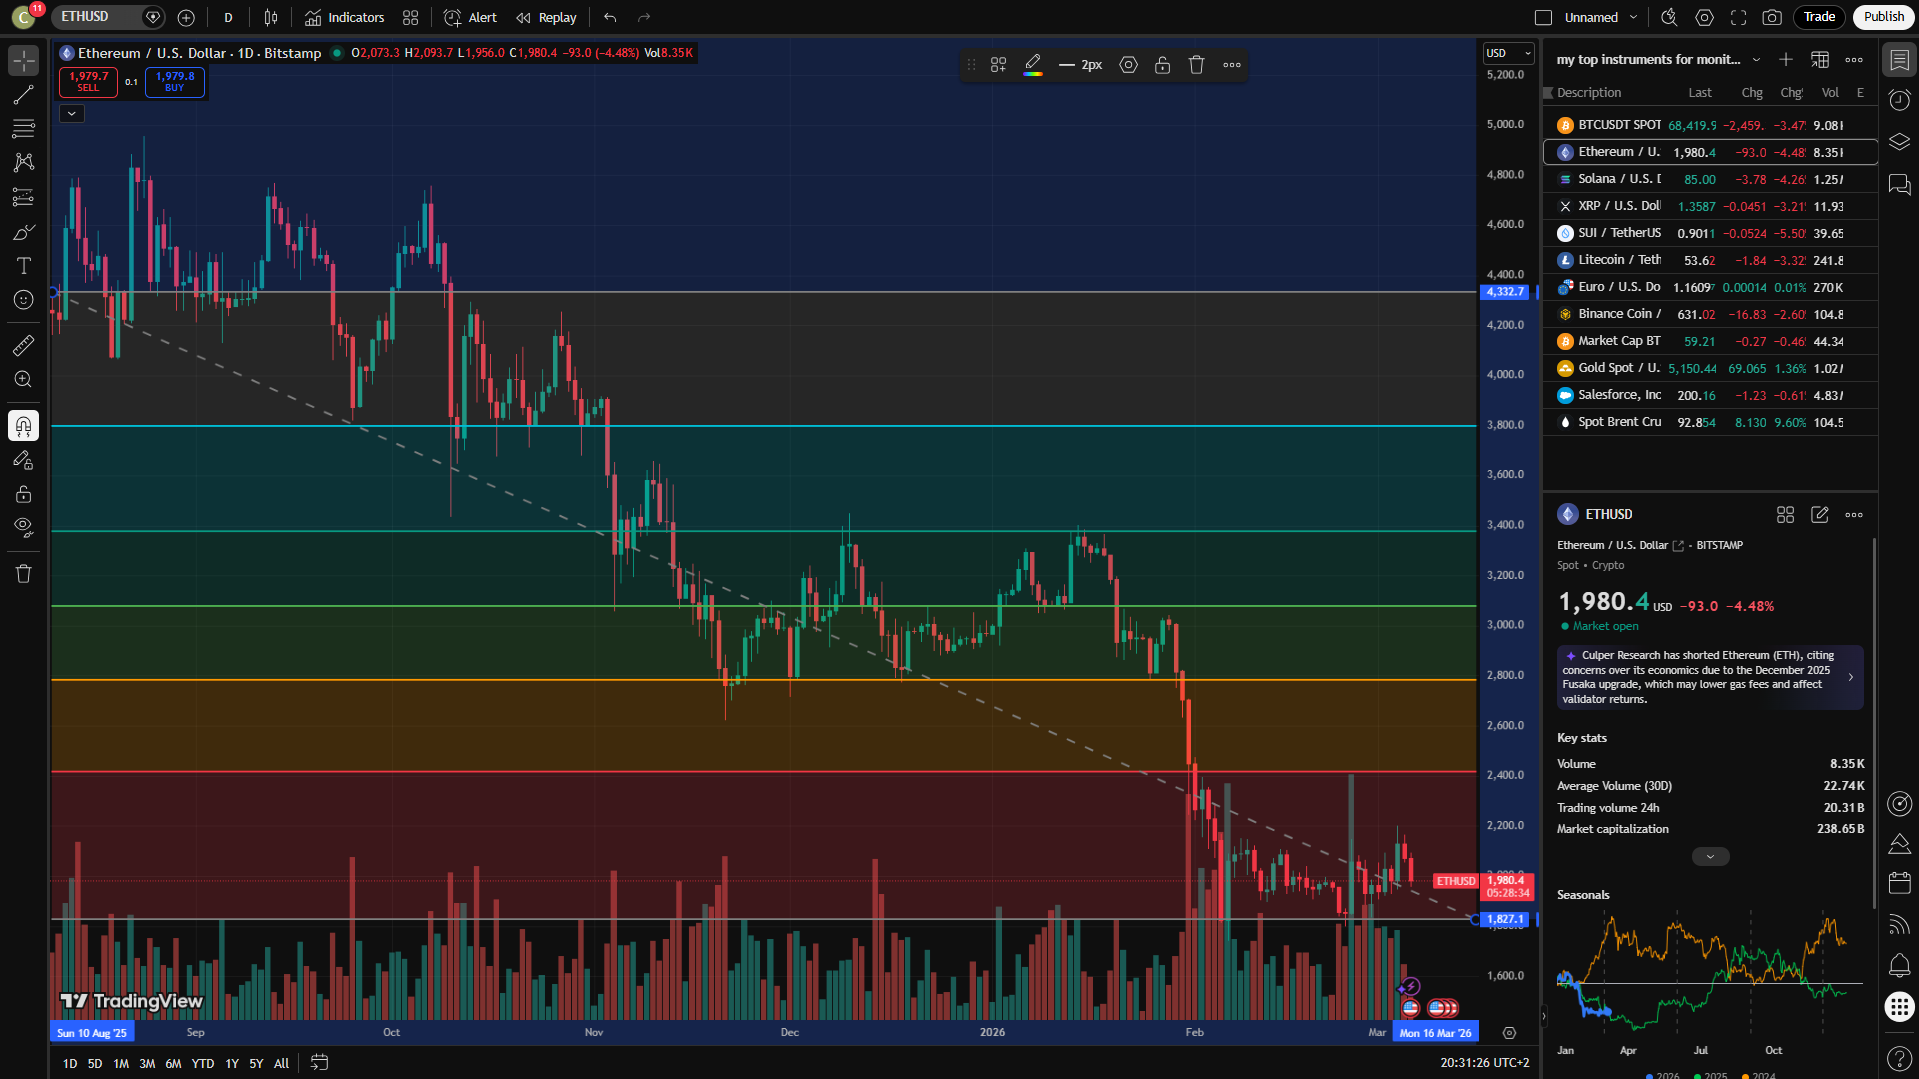Image resolution: width=1919 pixels, height=1079 pixels.
Task: Open the Watchlist panel icon
Action: (x=1898, y=59)
